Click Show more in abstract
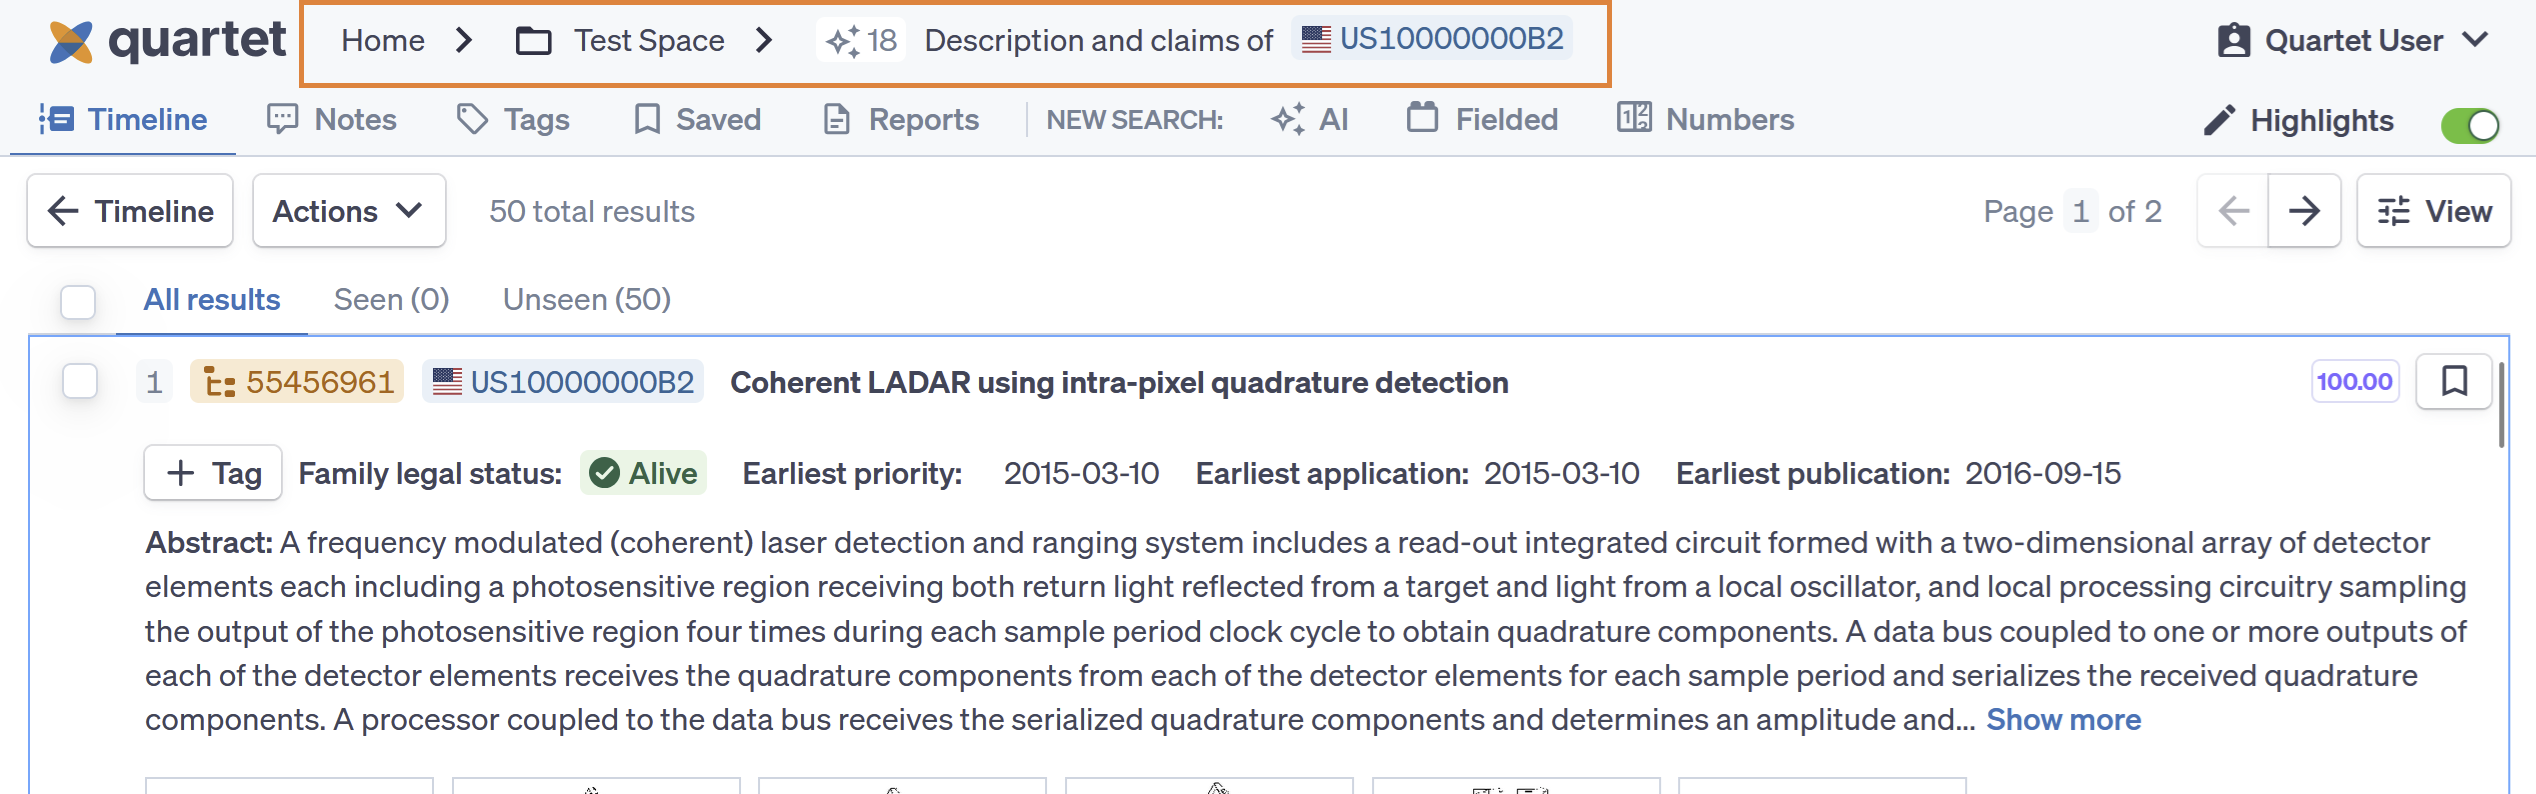This screenshot has width=2536, height=794. click(2063, 720)
